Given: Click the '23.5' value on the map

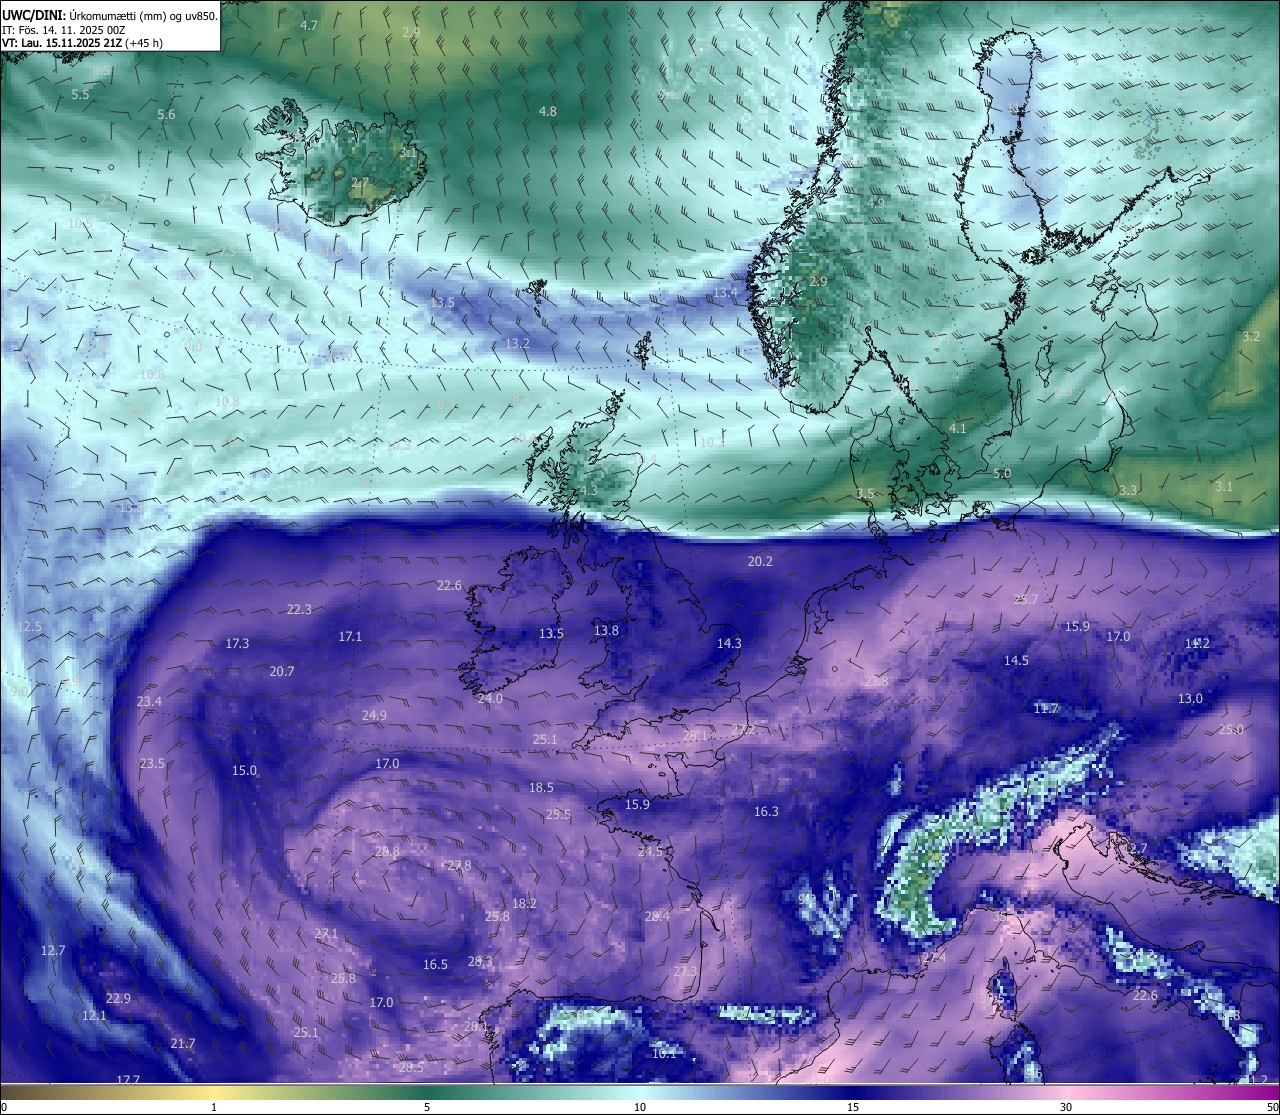Looking at the screenshot, I should 152,764.
